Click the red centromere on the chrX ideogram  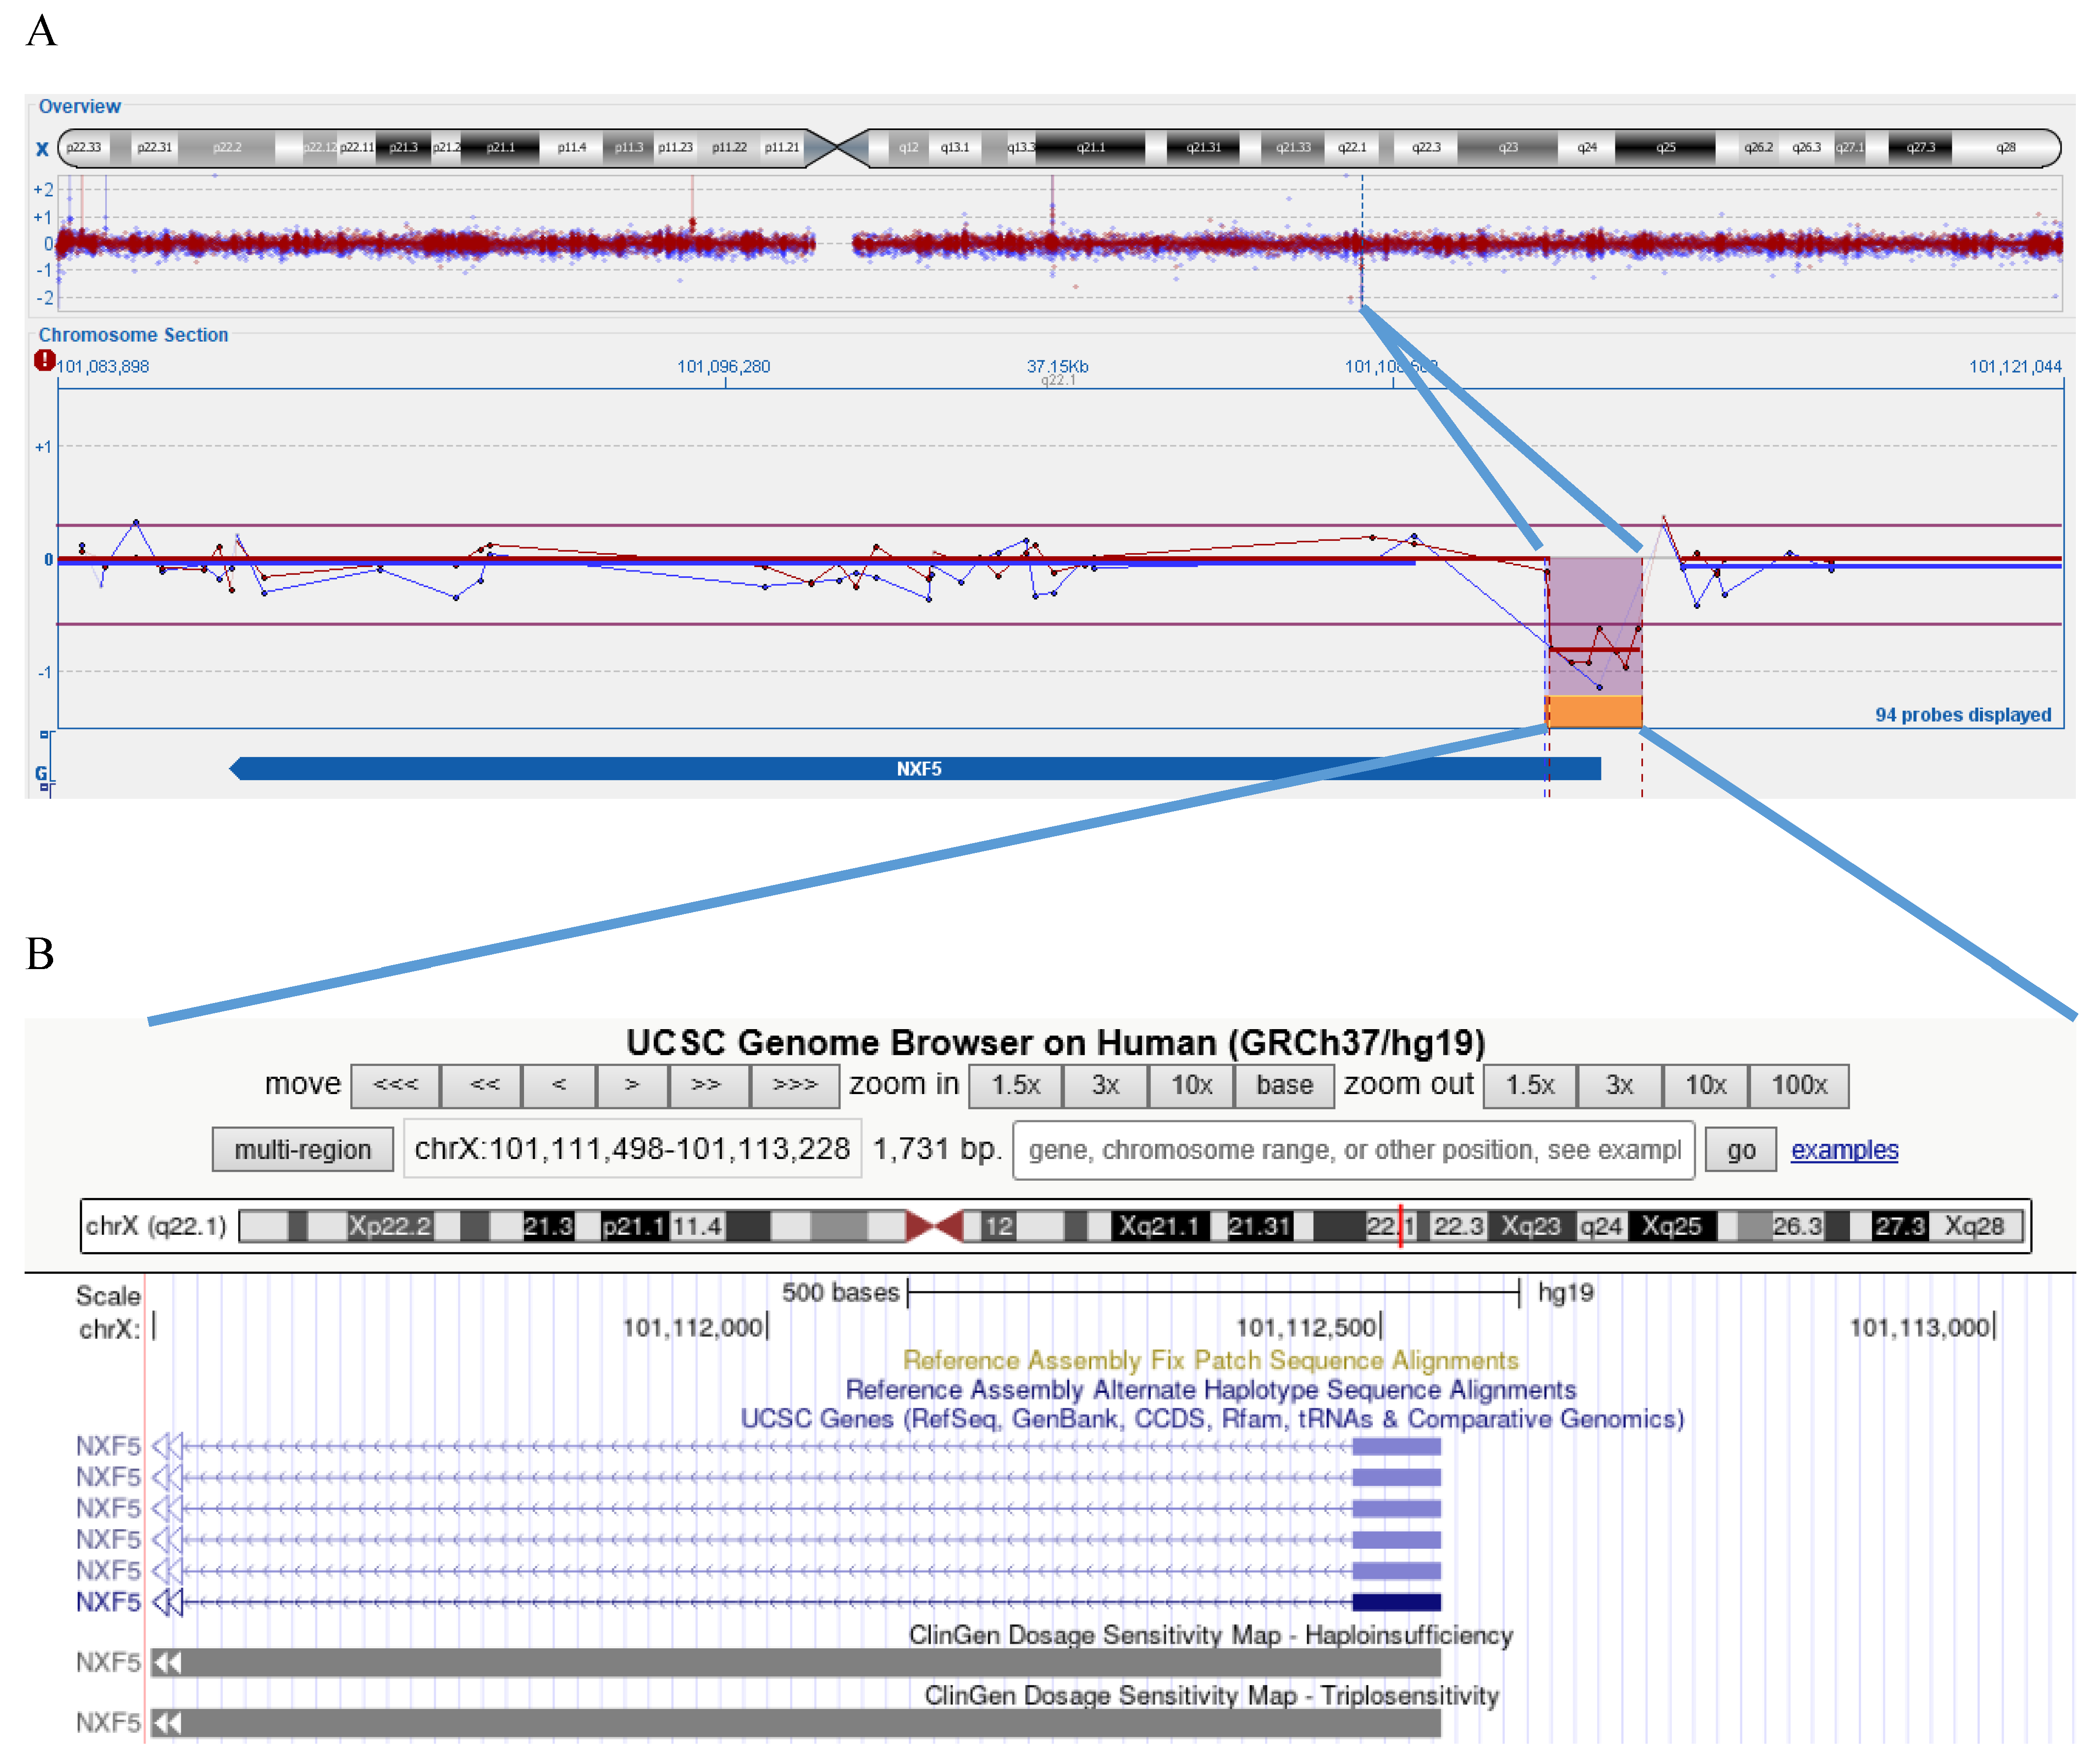[935, 1226]
